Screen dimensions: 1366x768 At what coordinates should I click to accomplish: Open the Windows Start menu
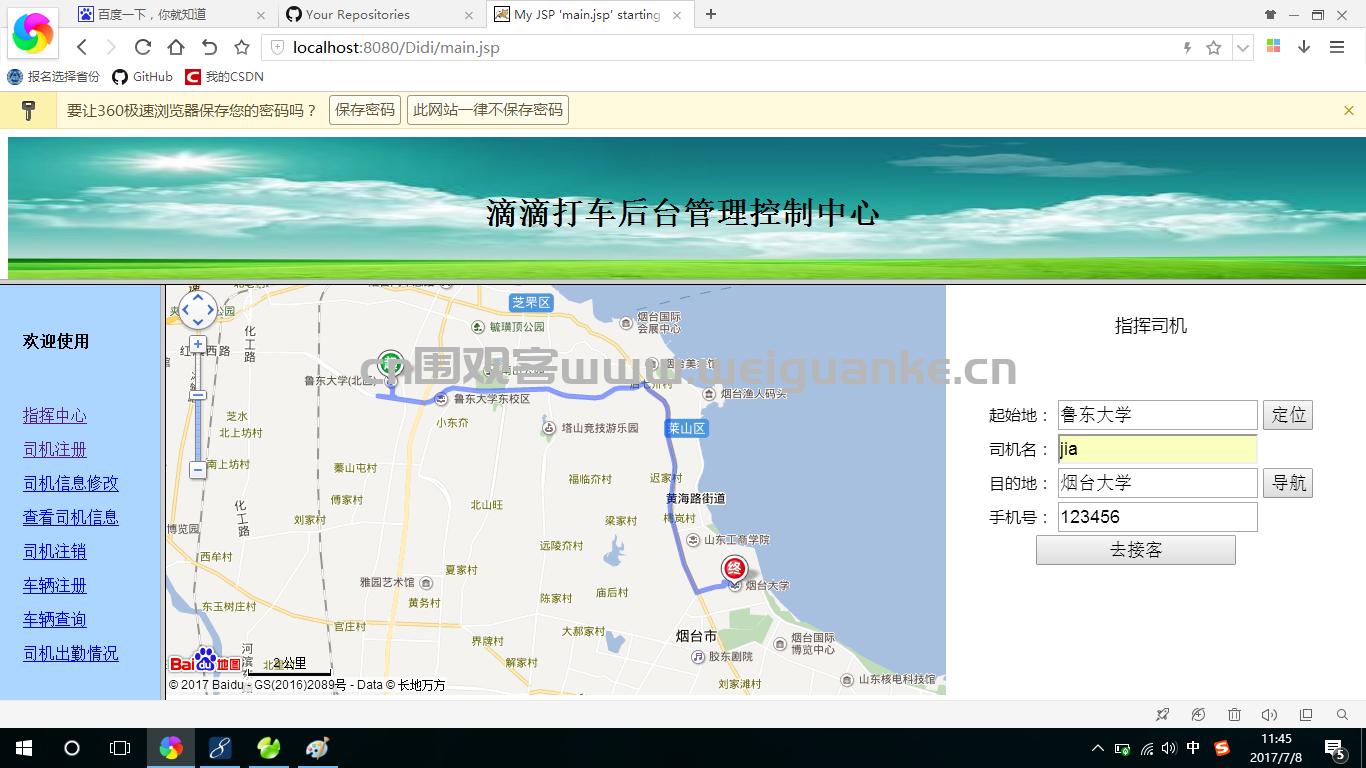(x=23, y=748)
